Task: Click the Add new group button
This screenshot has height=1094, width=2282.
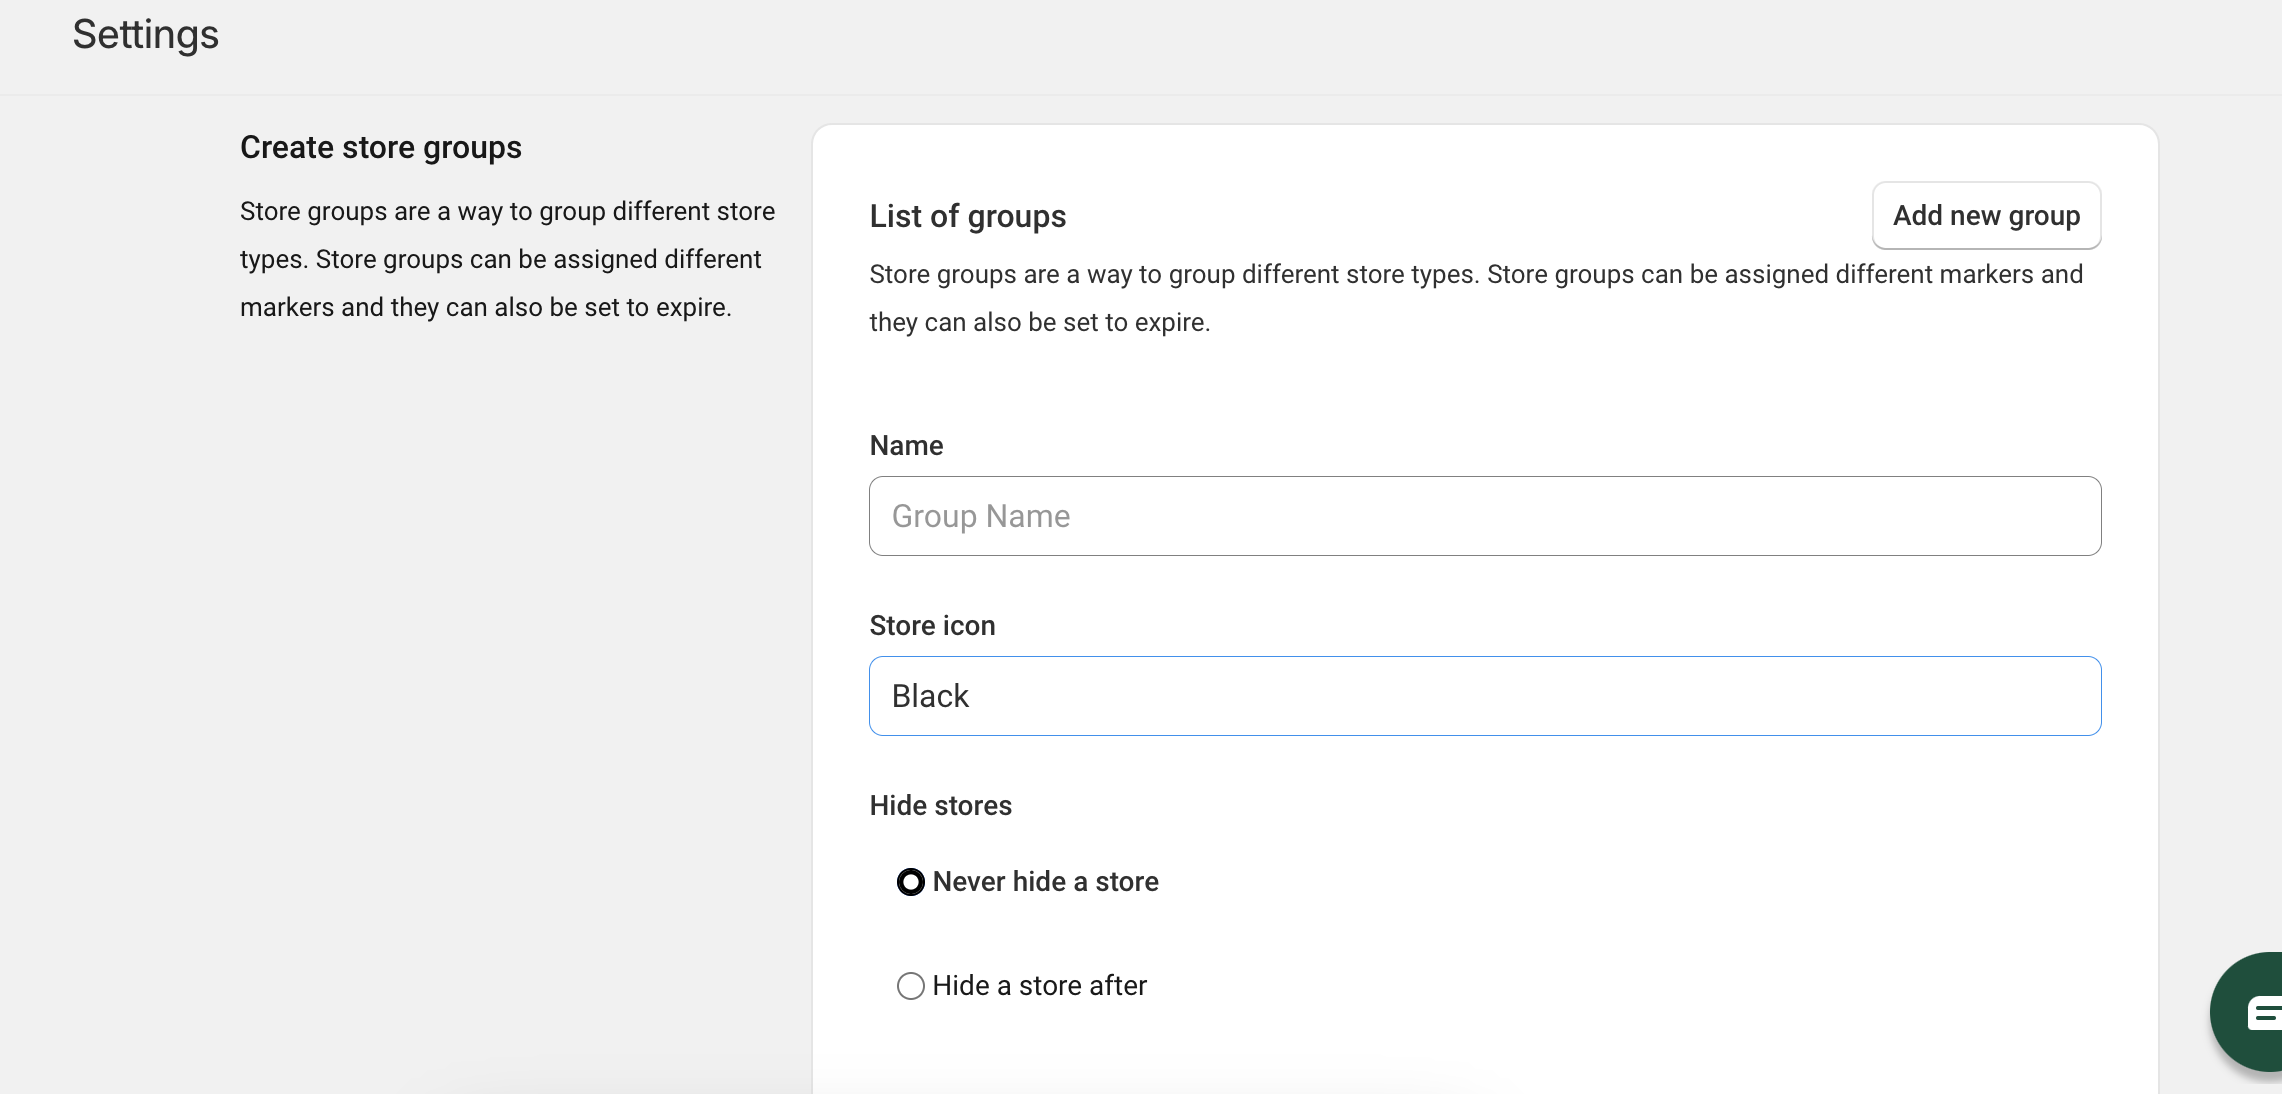Action: tap(1985, 216)
